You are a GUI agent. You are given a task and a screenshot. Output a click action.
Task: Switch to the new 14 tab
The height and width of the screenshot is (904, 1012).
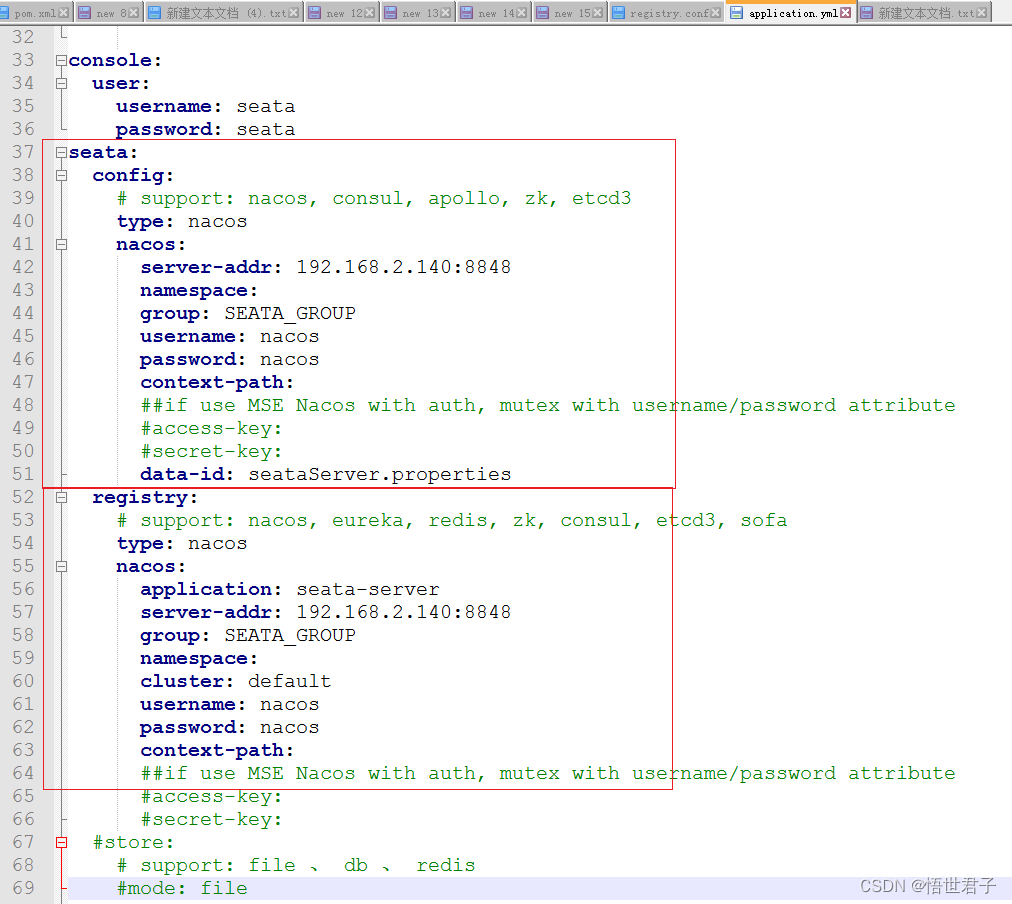click(494, 13)
